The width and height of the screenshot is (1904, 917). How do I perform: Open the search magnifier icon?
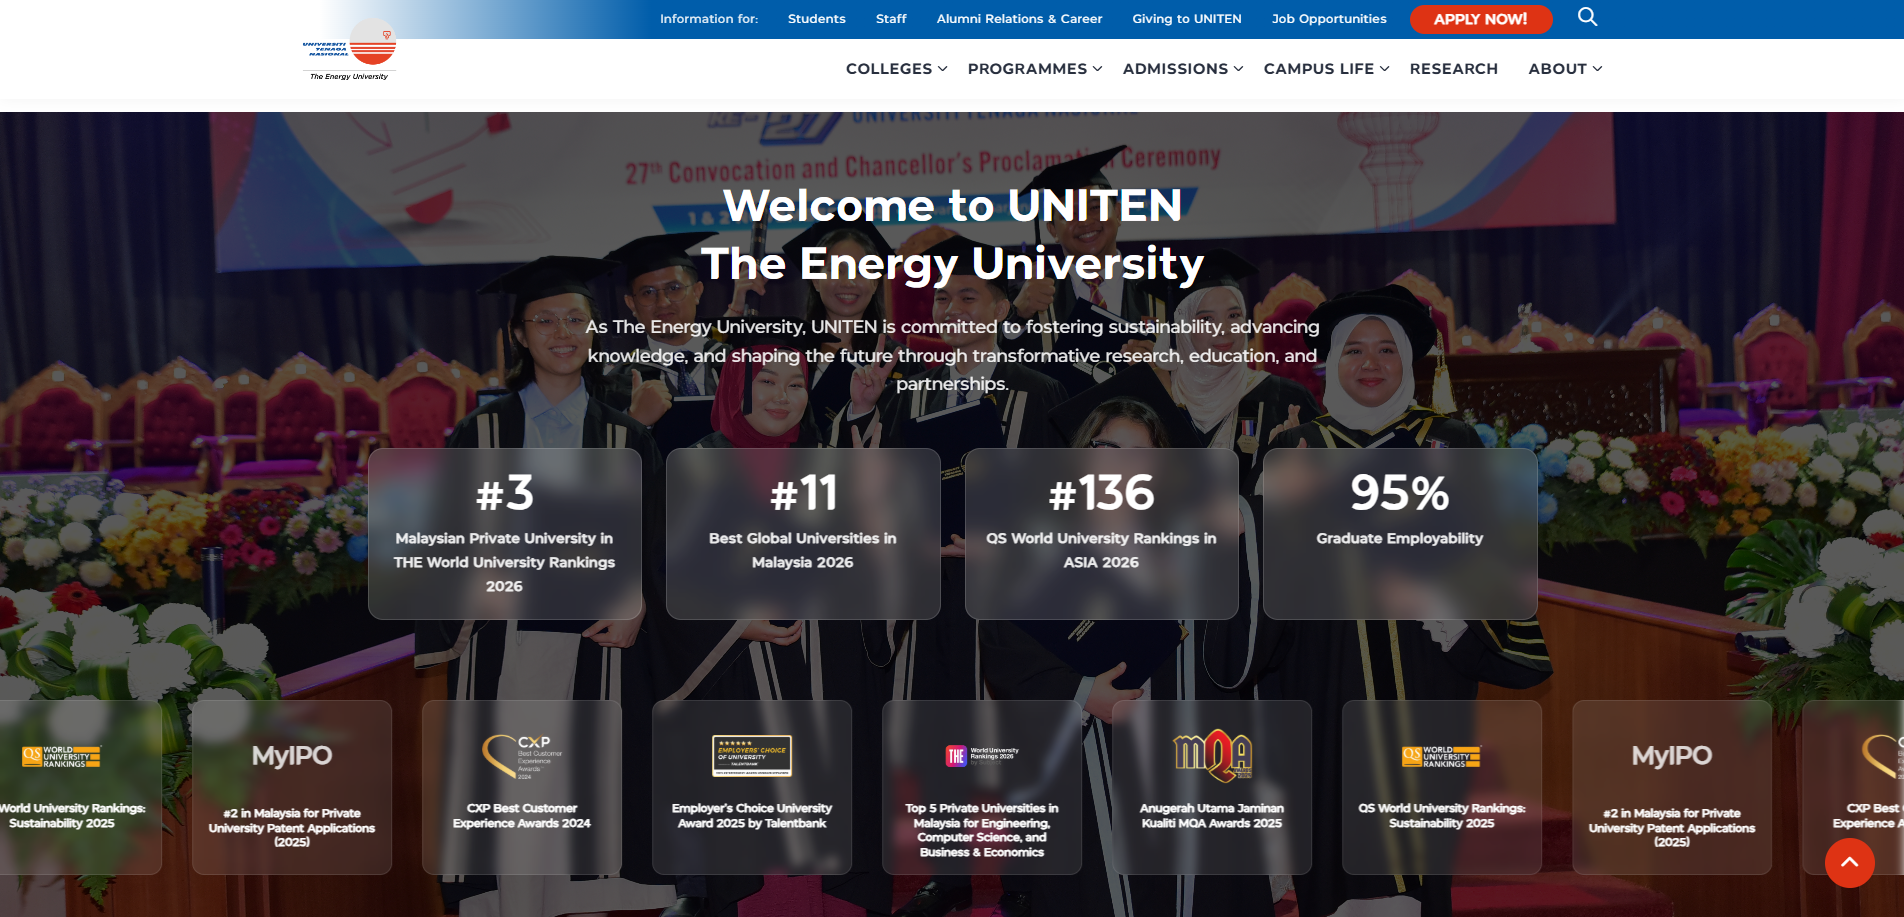pyautogui.click(x=1587, y=17)
